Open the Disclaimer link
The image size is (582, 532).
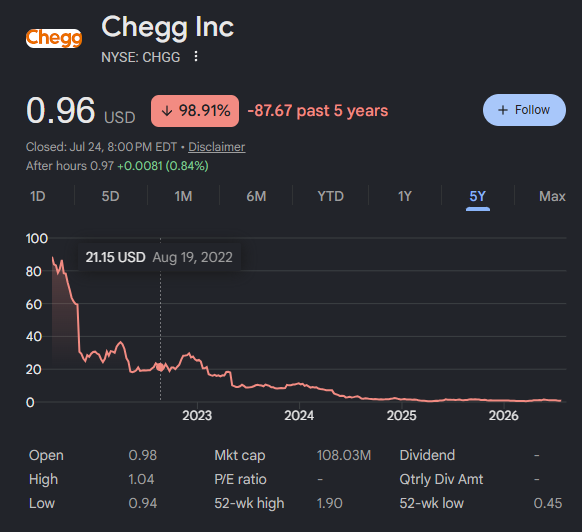pyautogui.click(x=217, y=147)
